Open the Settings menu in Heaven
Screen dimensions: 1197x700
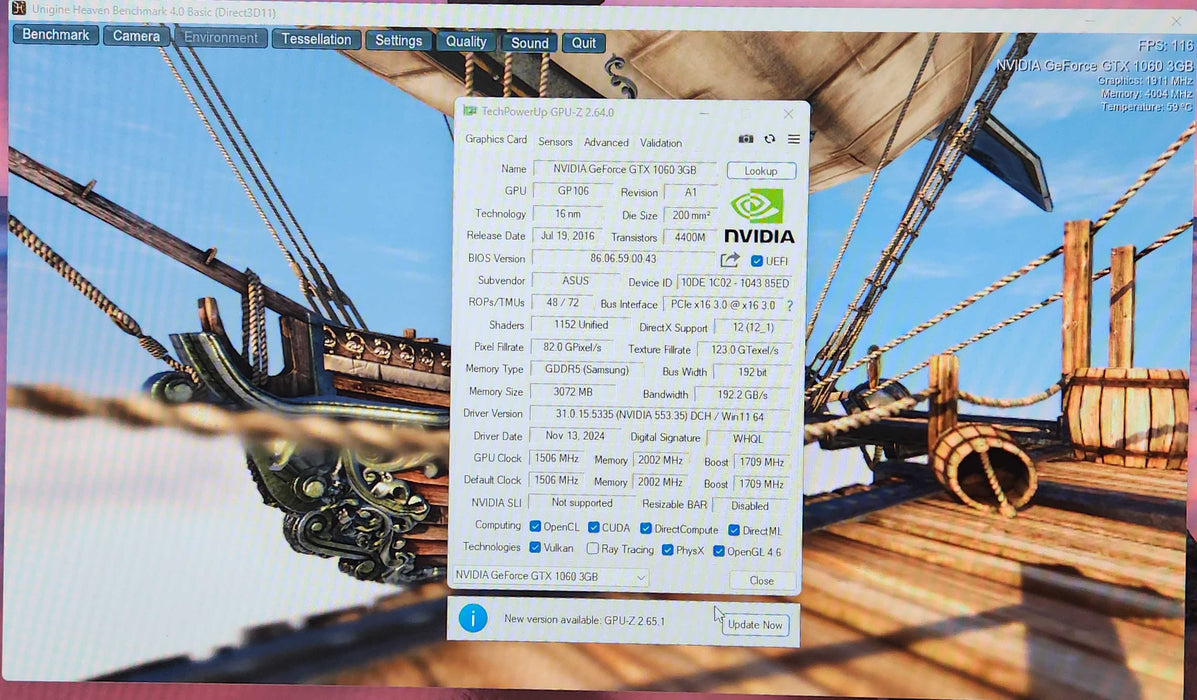[398, 40]
